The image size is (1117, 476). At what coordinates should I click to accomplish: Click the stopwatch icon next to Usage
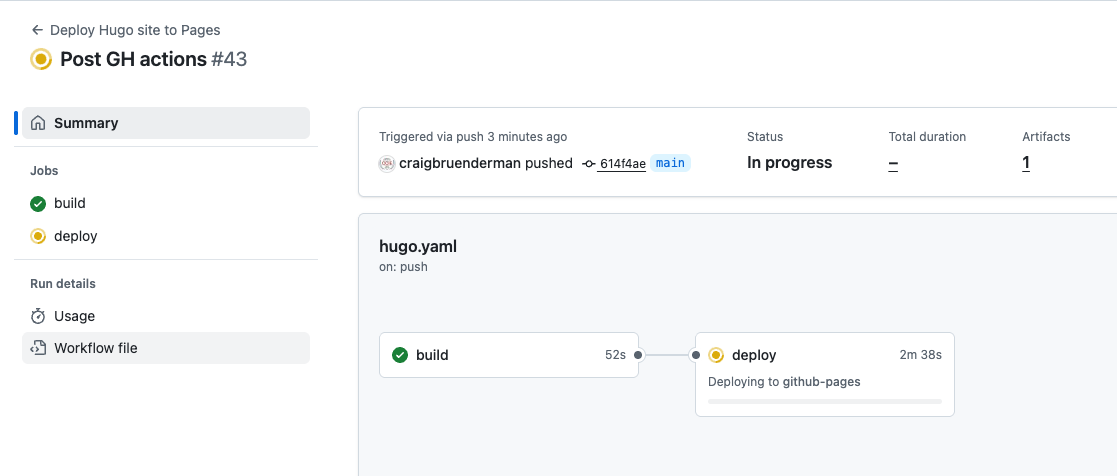click(x=38, y=316)
